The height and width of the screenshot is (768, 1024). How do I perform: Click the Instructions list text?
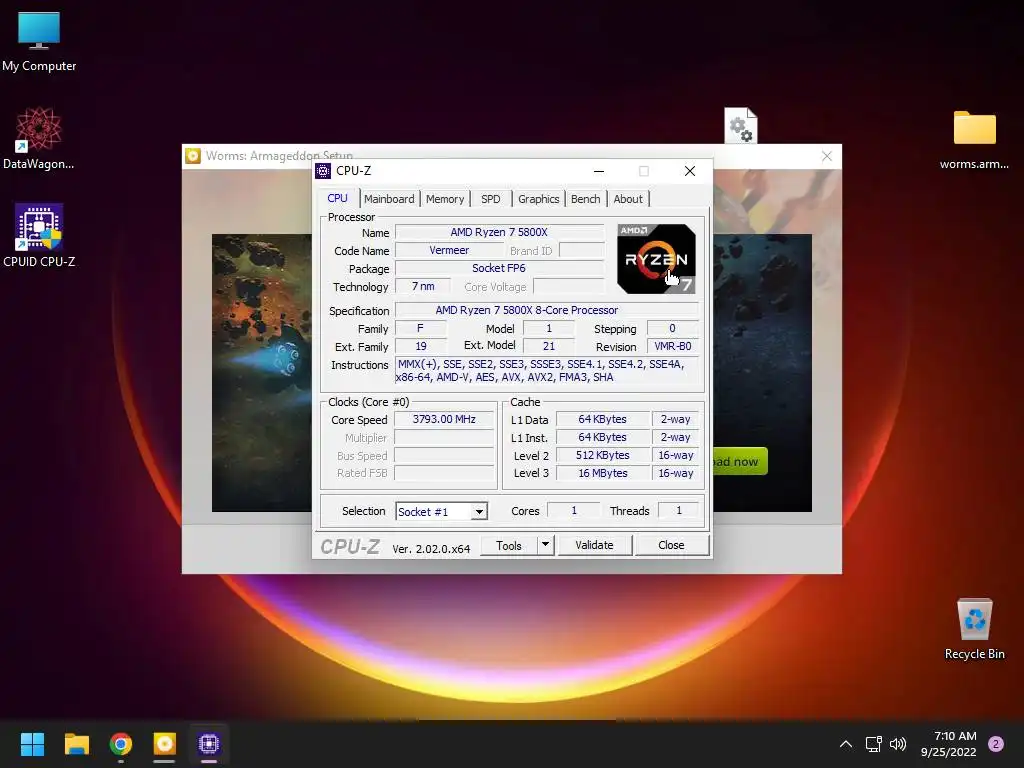[x=546, y=371]
